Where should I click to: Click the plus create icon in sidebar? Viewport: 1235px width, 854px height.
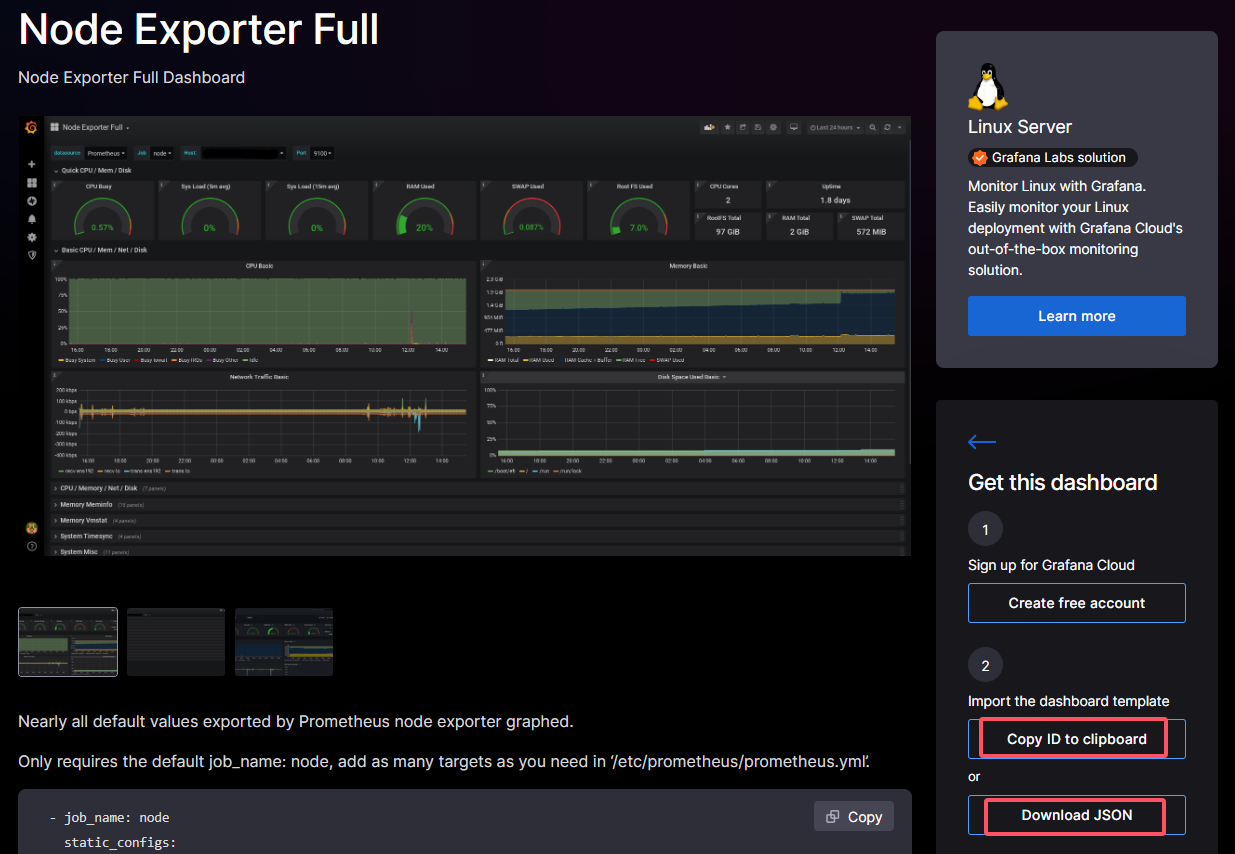click(x=31, y=164)
